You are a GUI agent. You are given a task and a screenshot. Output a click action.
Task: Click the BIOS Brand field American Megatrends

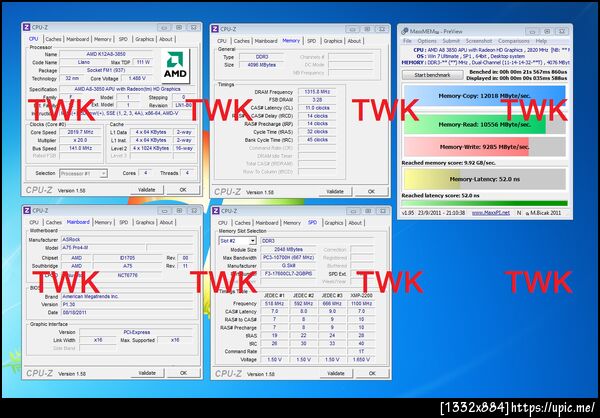click(127, 296)
